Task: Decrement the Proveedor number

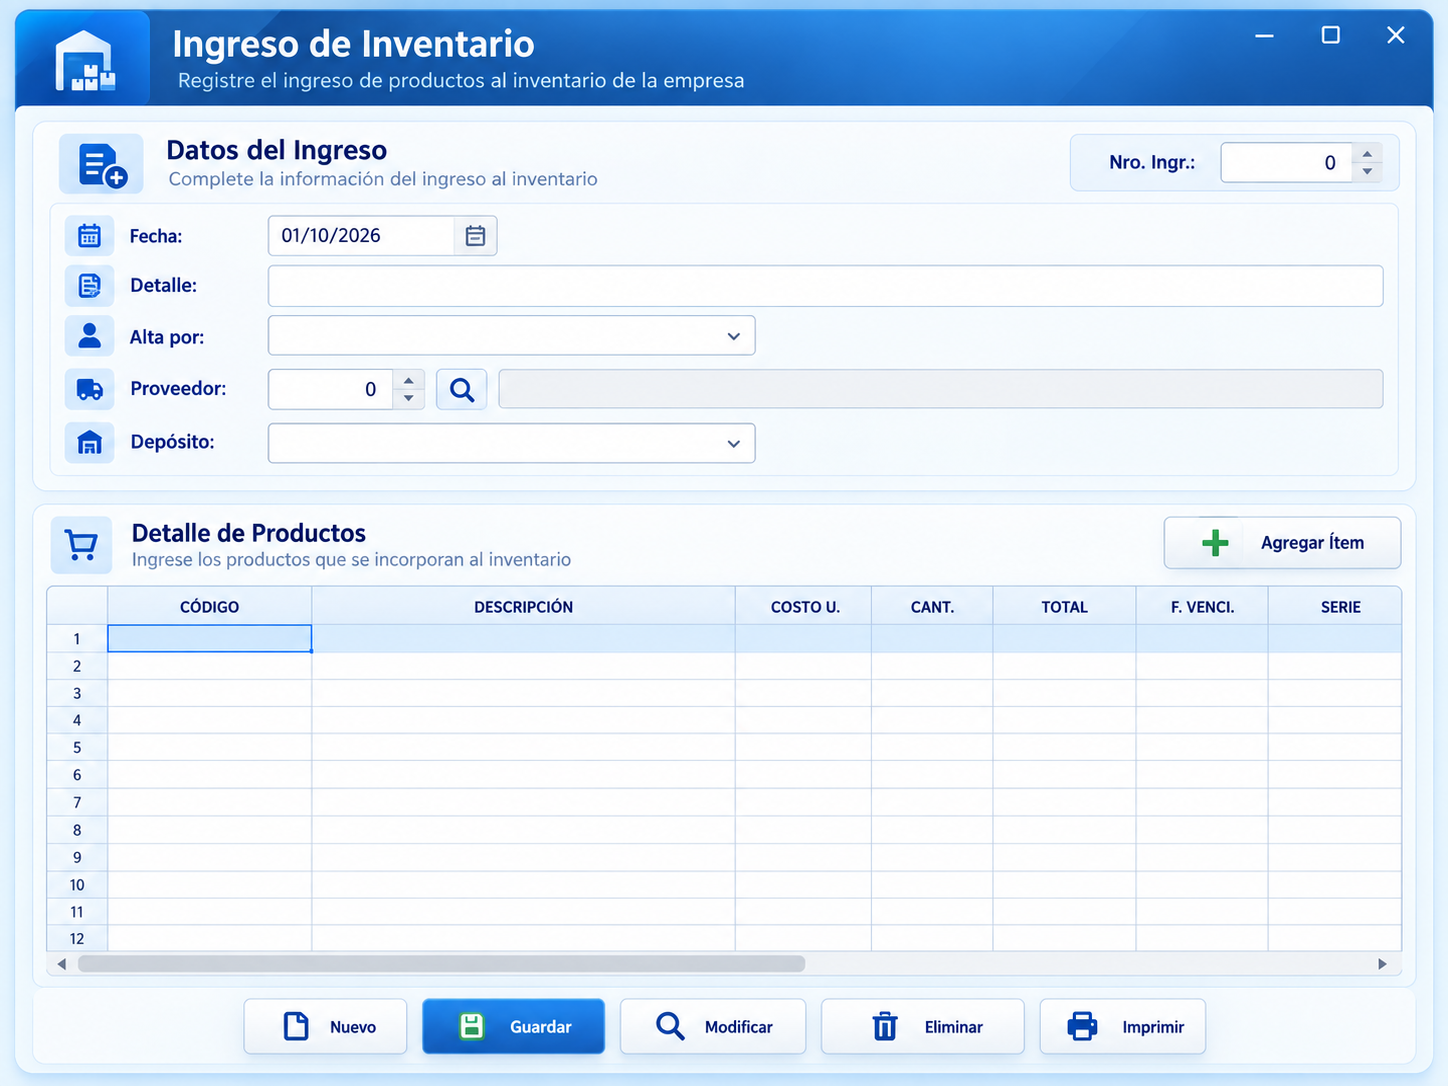Action: (408, 399)
